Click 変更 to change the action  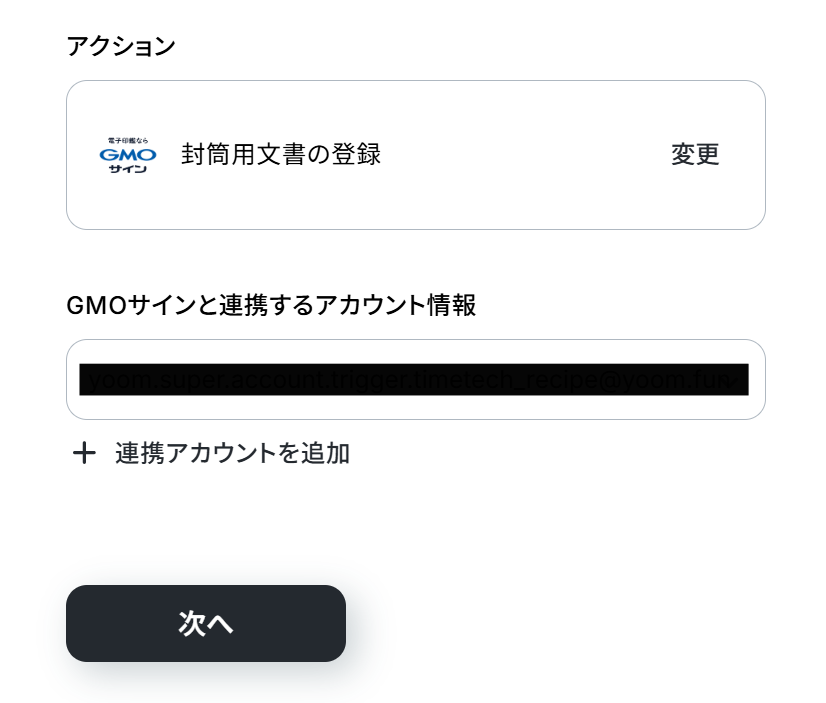695,154
